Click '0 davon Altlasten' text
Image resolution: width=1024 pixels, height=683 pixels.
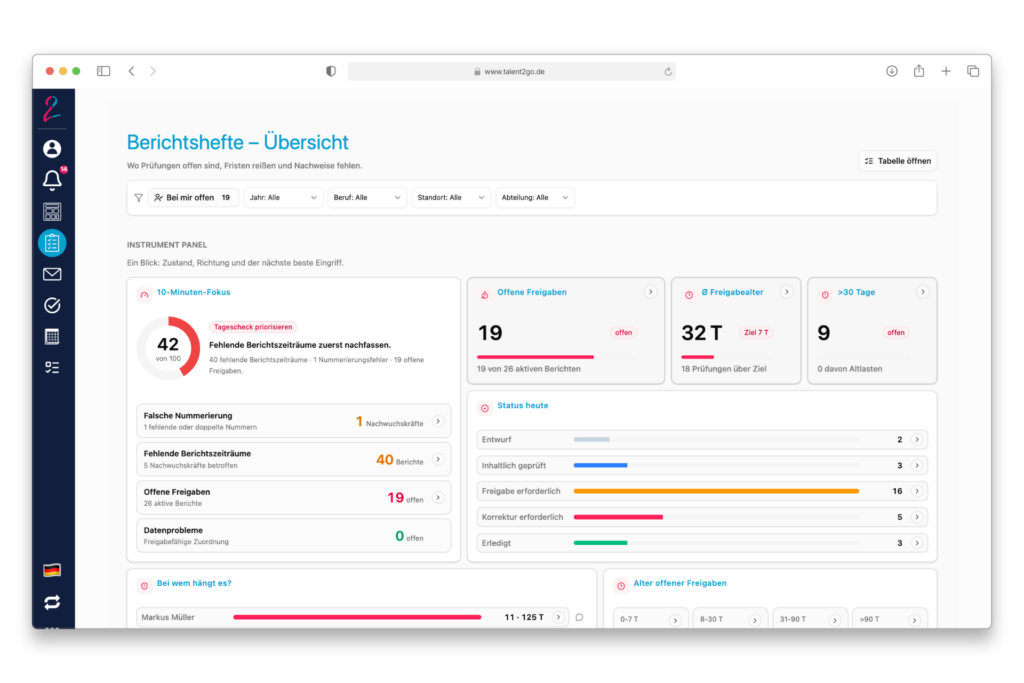coord(850,369)
